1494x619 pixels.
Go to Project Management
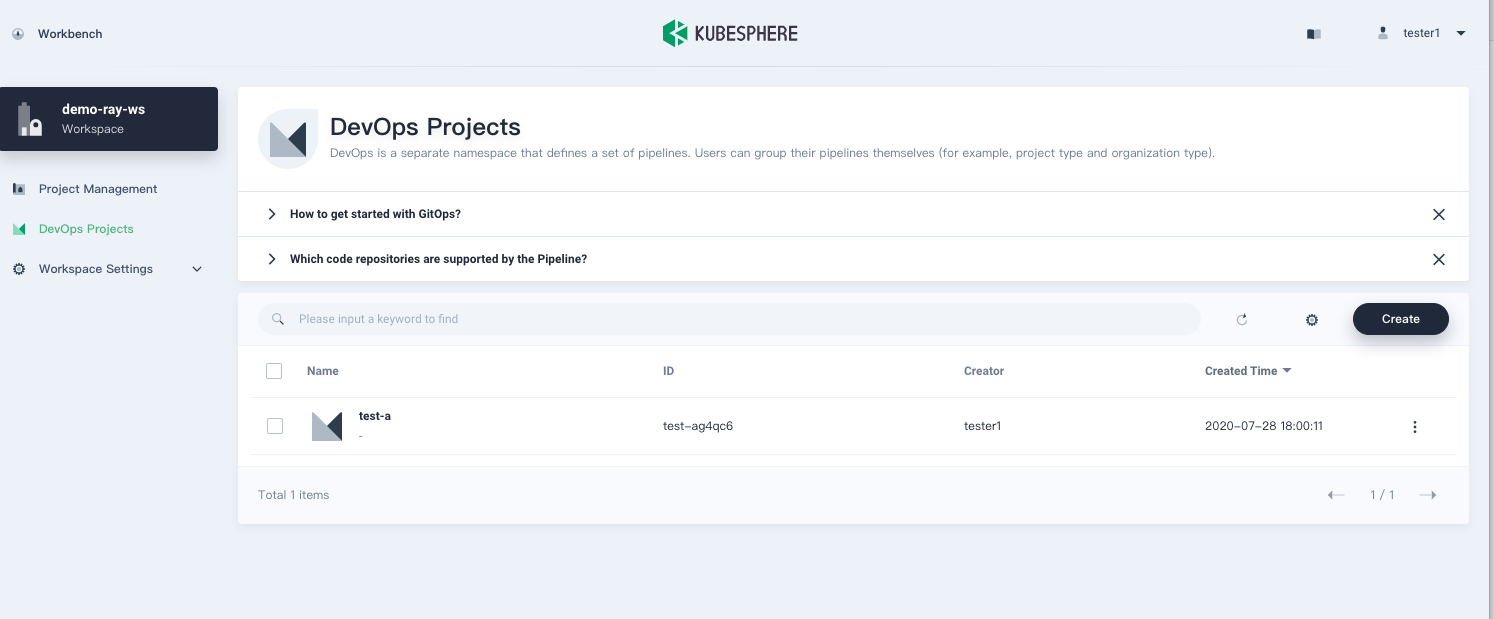click(x=98, y=189)
